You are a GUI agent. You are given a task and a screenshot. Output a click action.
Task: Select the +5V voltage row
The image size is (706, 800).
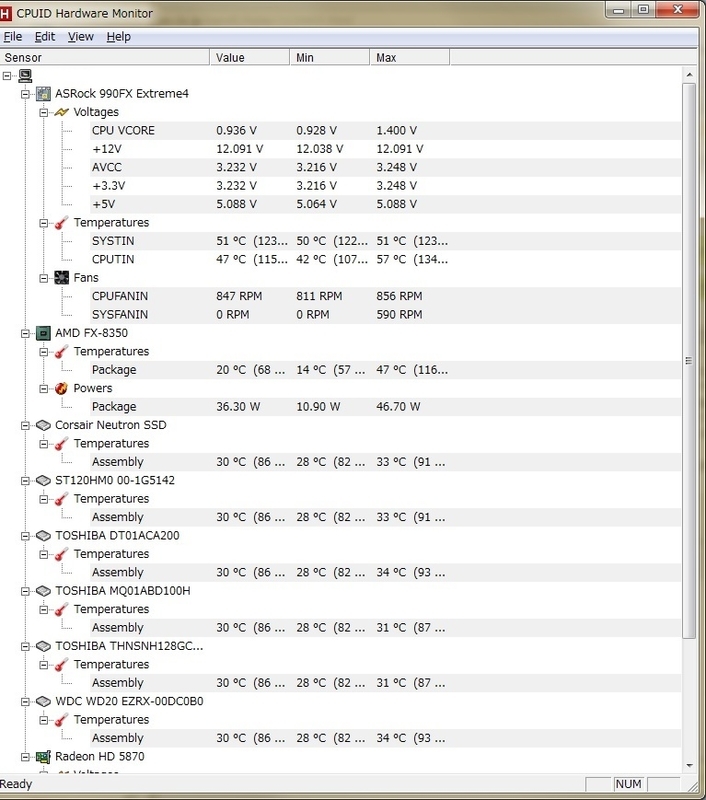click(385, 204)
